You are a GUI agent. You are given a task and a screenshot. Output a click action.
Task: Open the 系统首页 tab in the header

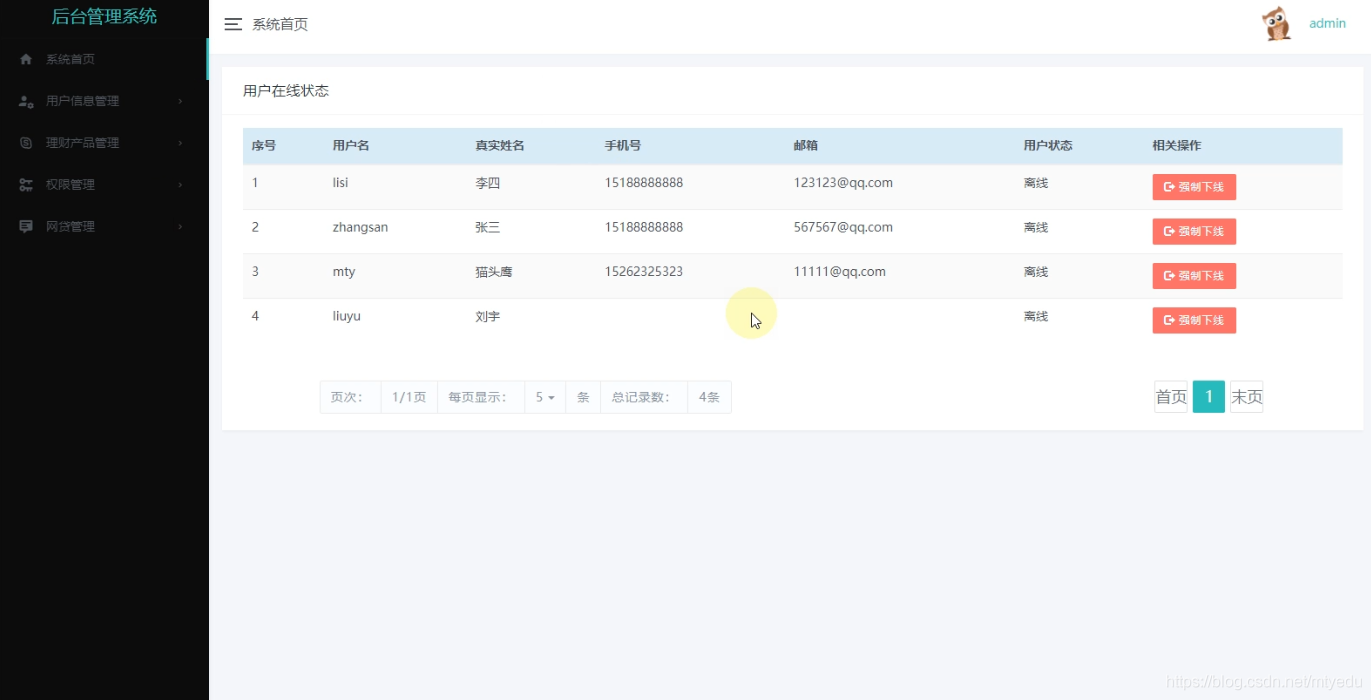[281, 24]
